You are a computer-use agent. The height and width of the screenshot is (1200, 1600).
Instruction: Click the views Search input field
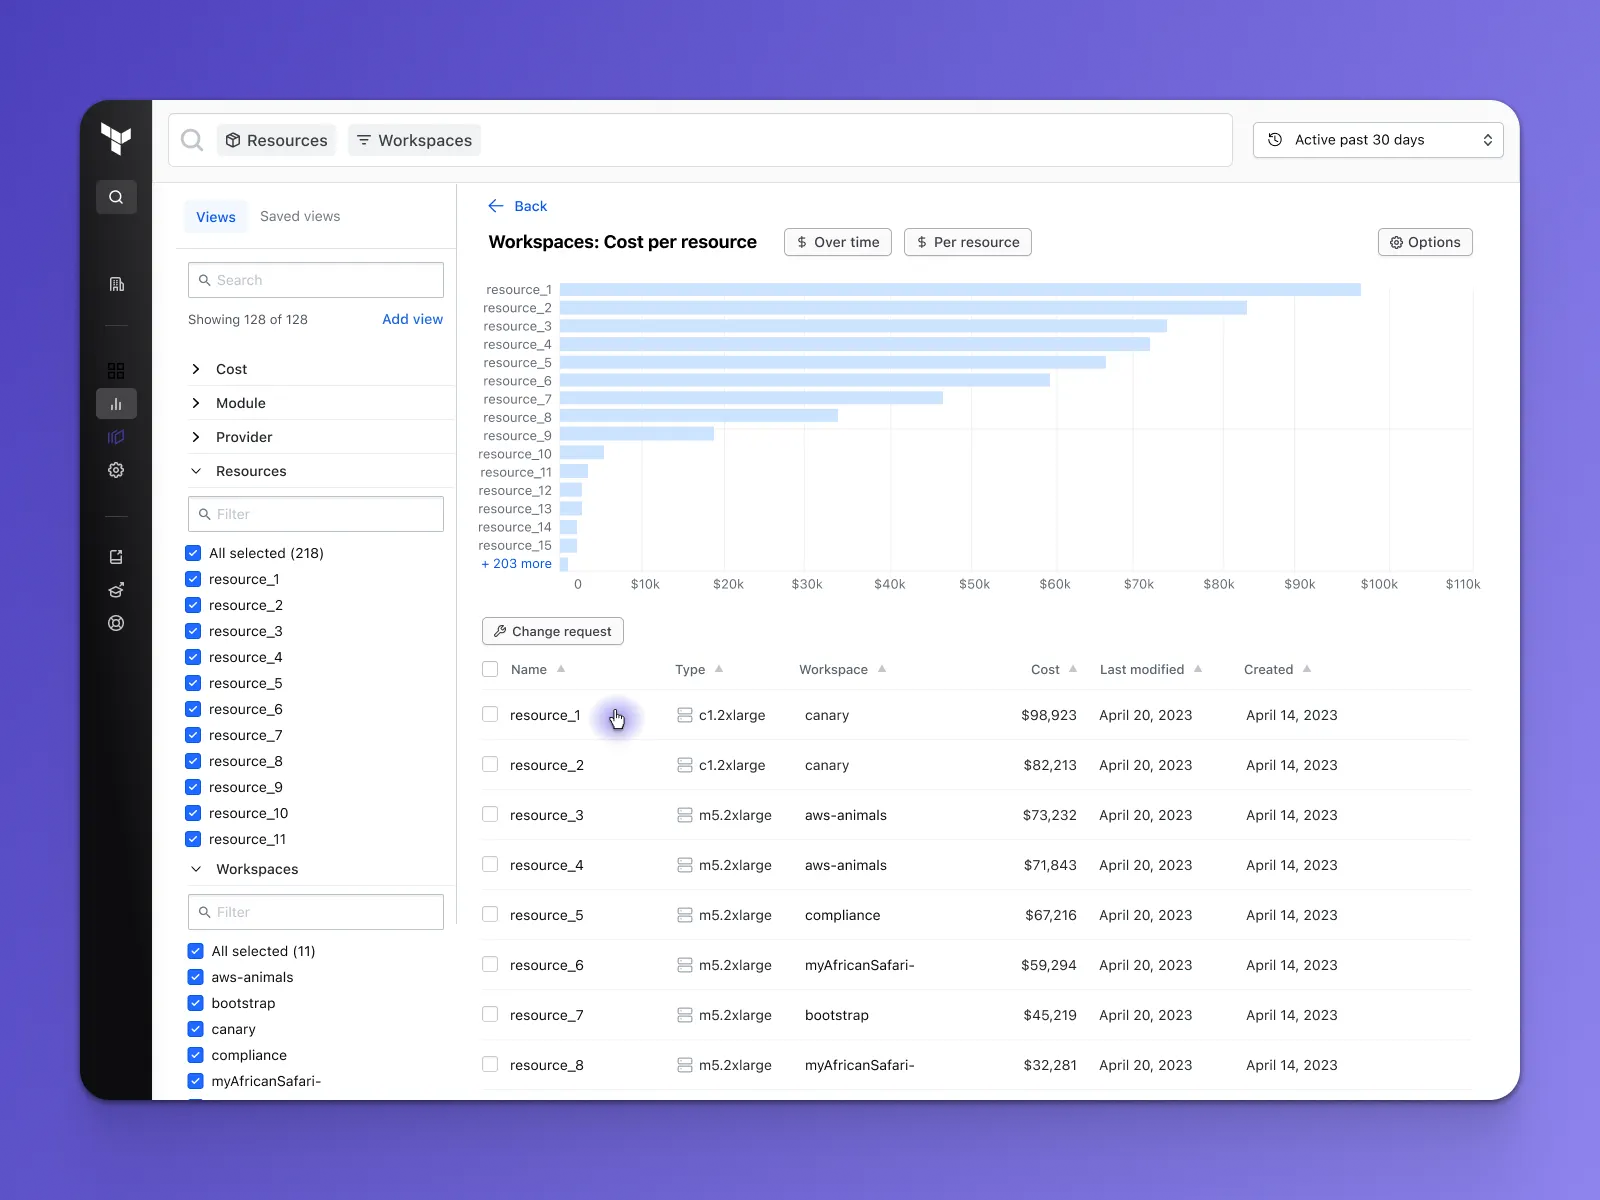(x=316, y=280)
